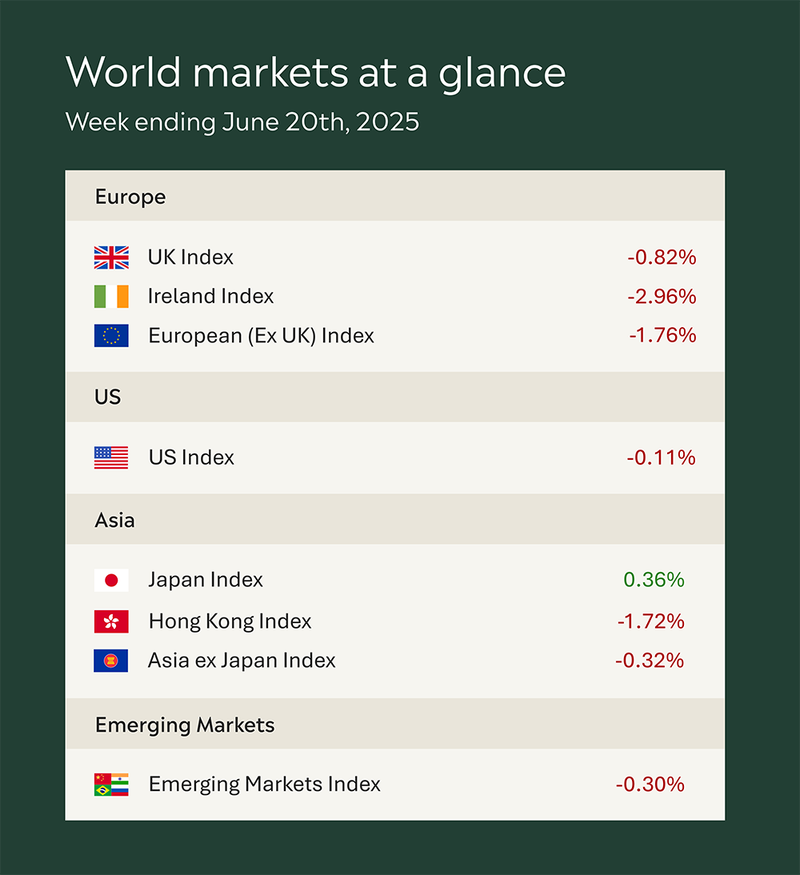This screenshot has width=800, height=875.
Task: Click the Ireland tricolour flag icon
Action: [x=111, y=296]
